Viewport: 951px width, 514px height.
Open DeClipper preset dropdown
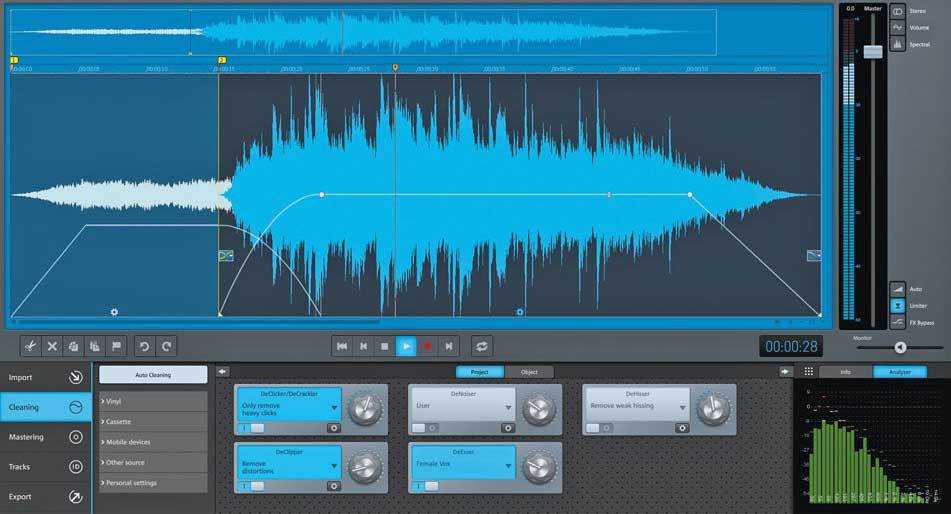[334, 466]
